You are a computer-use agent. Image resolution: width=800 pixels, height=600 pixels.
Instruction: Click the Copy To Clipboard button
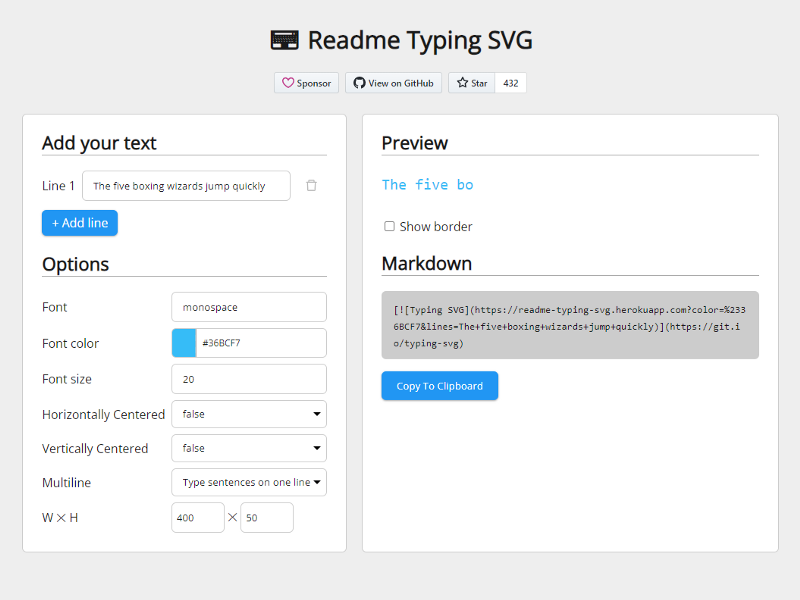click(439, 386)
